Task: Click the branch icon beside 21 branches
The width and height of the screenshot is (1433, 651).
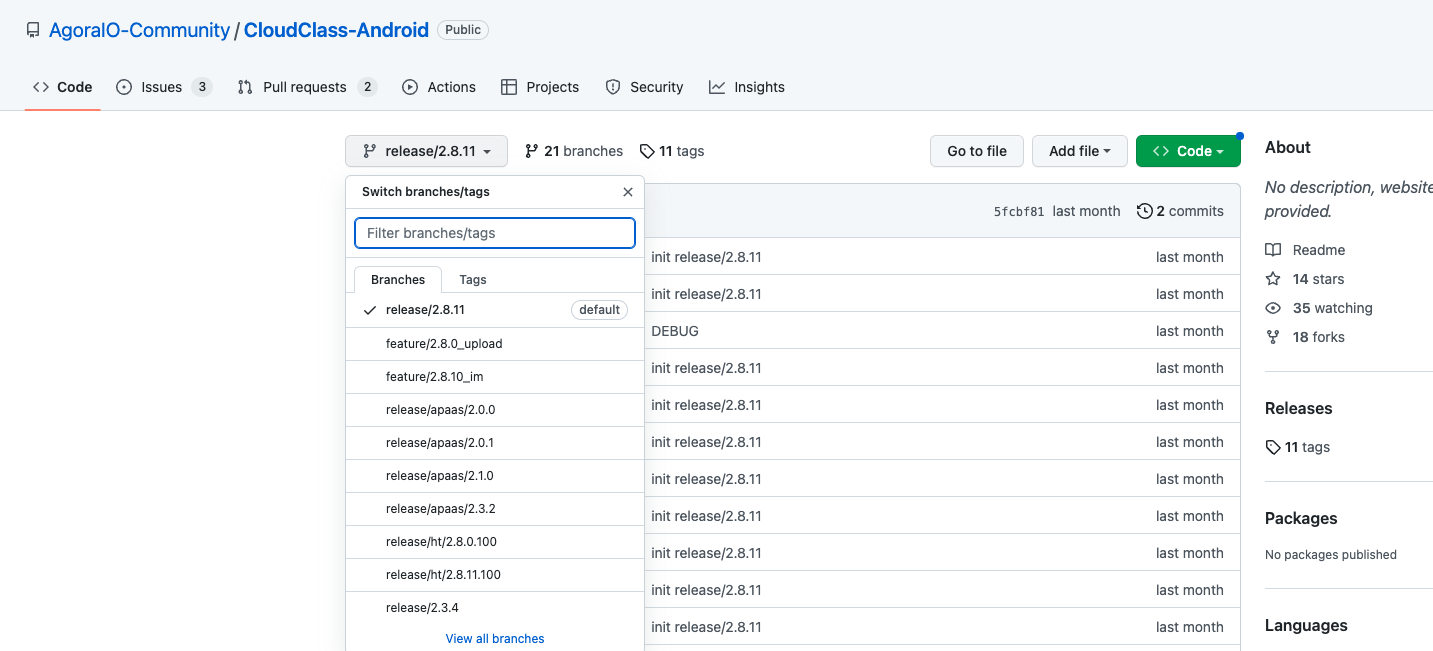Action: (x=532, y=151)
